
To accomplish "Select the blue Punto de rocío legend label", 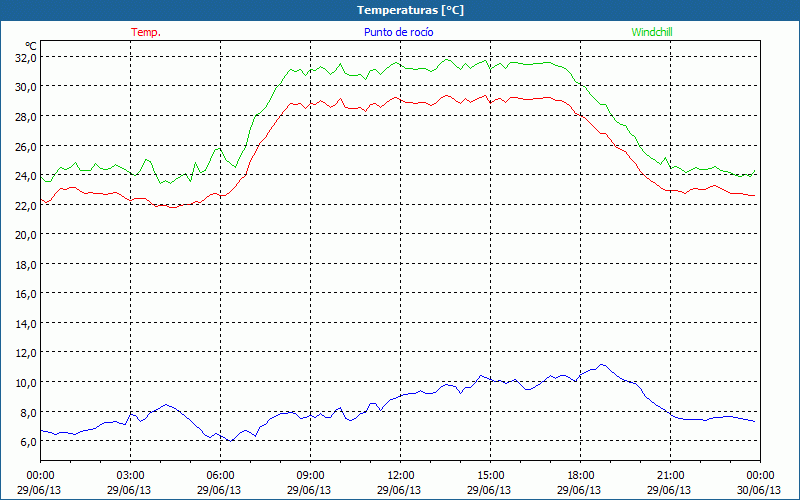I will click(x=398, y=32).
